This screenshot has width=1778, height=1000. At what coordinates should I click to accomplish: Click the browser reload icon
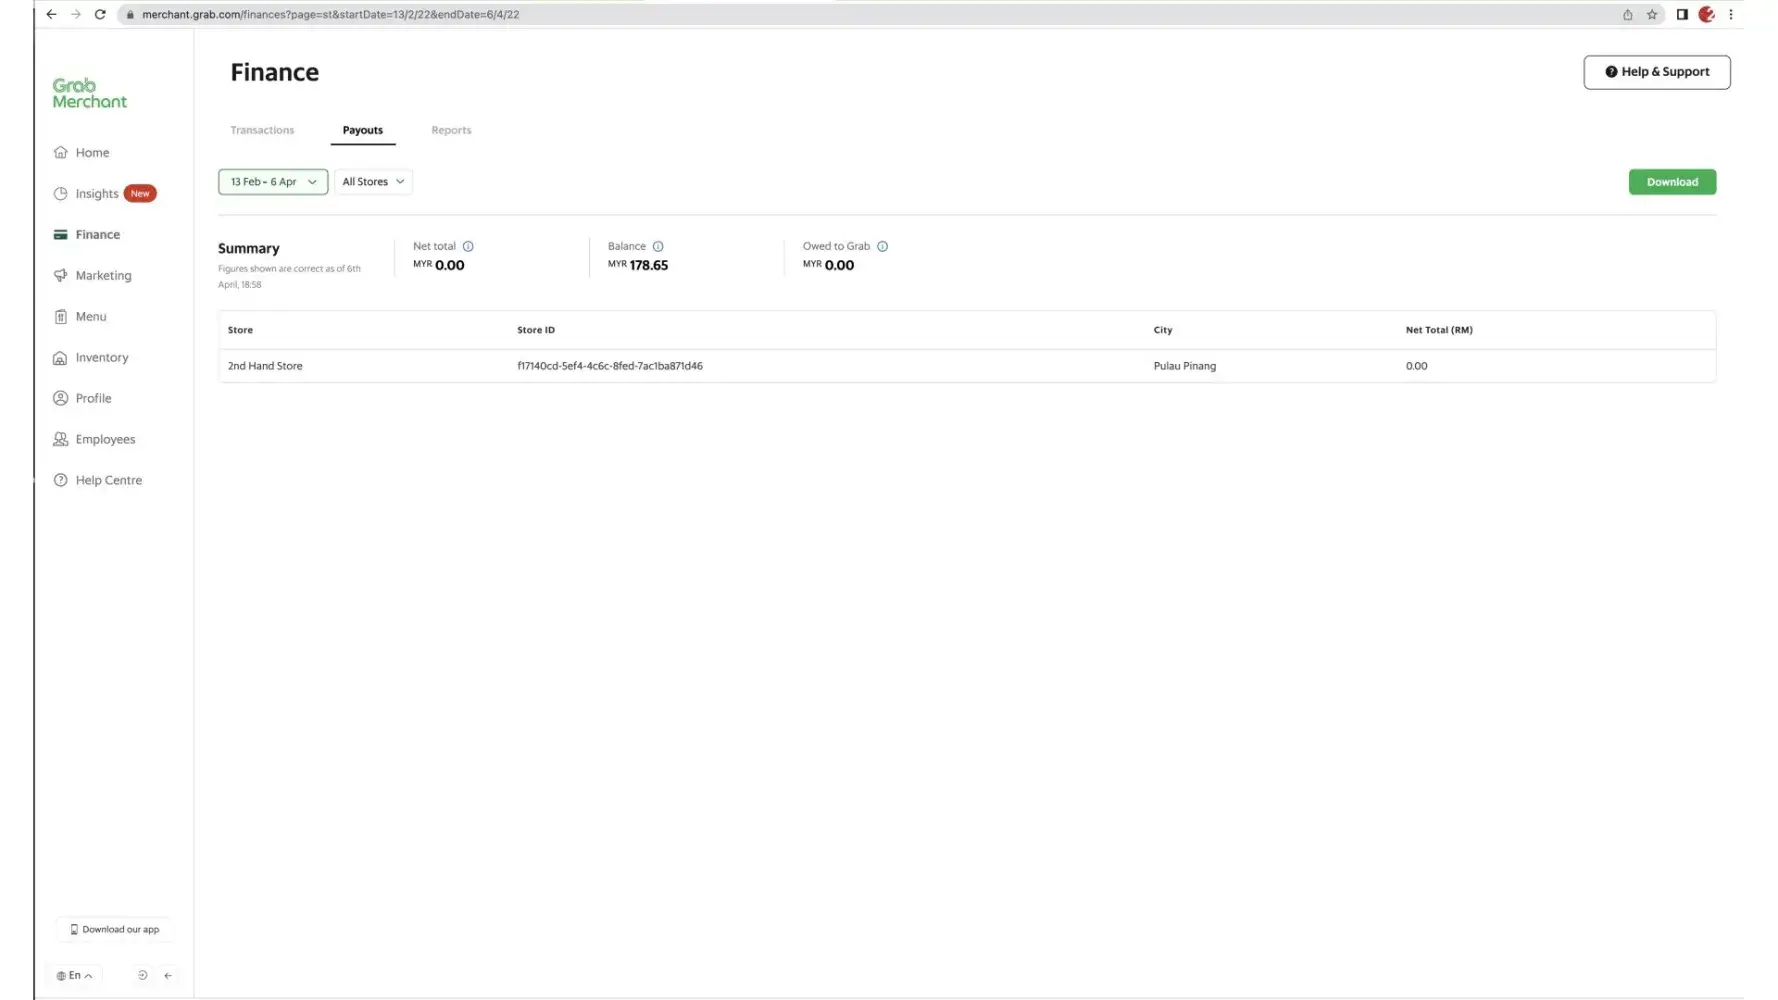coord(100,14)
